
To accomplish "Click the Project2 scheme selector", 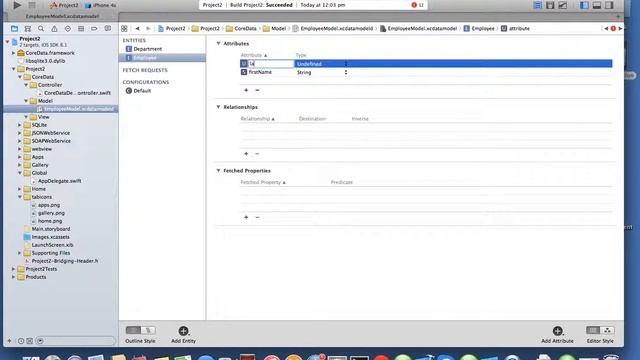I will (64, 5).
